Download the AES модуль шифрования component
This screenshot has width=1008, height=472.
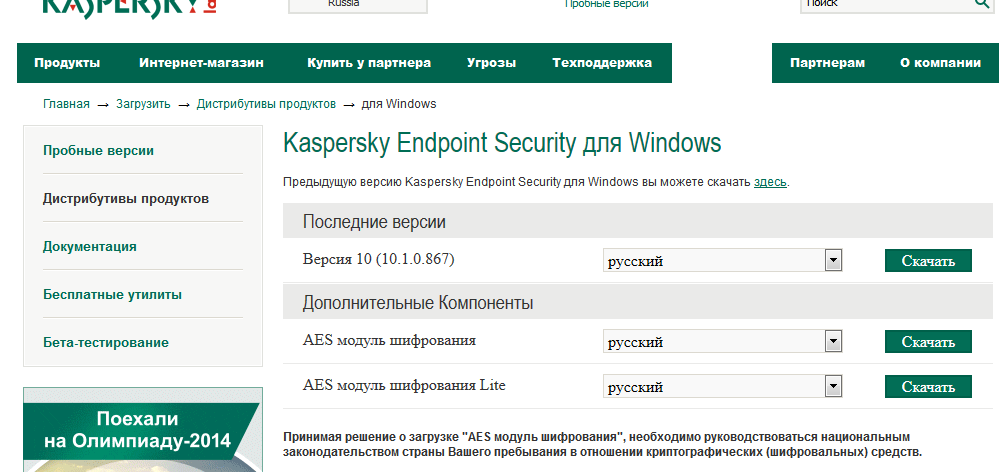pyautogui.click(x=928, y=341)
